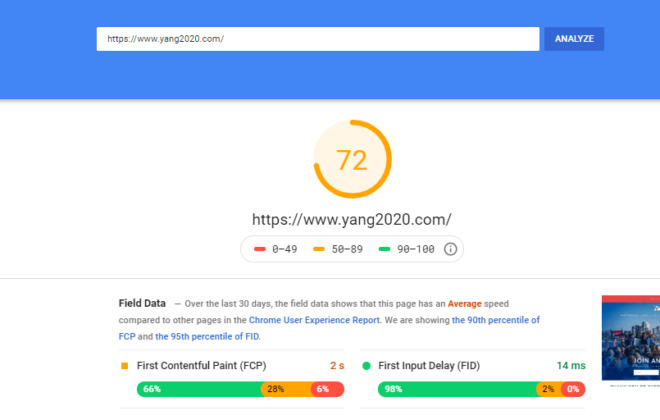
Task: Click the 66% green FCP bar segment
Action: pyautogui.click(x=200, y=389)
